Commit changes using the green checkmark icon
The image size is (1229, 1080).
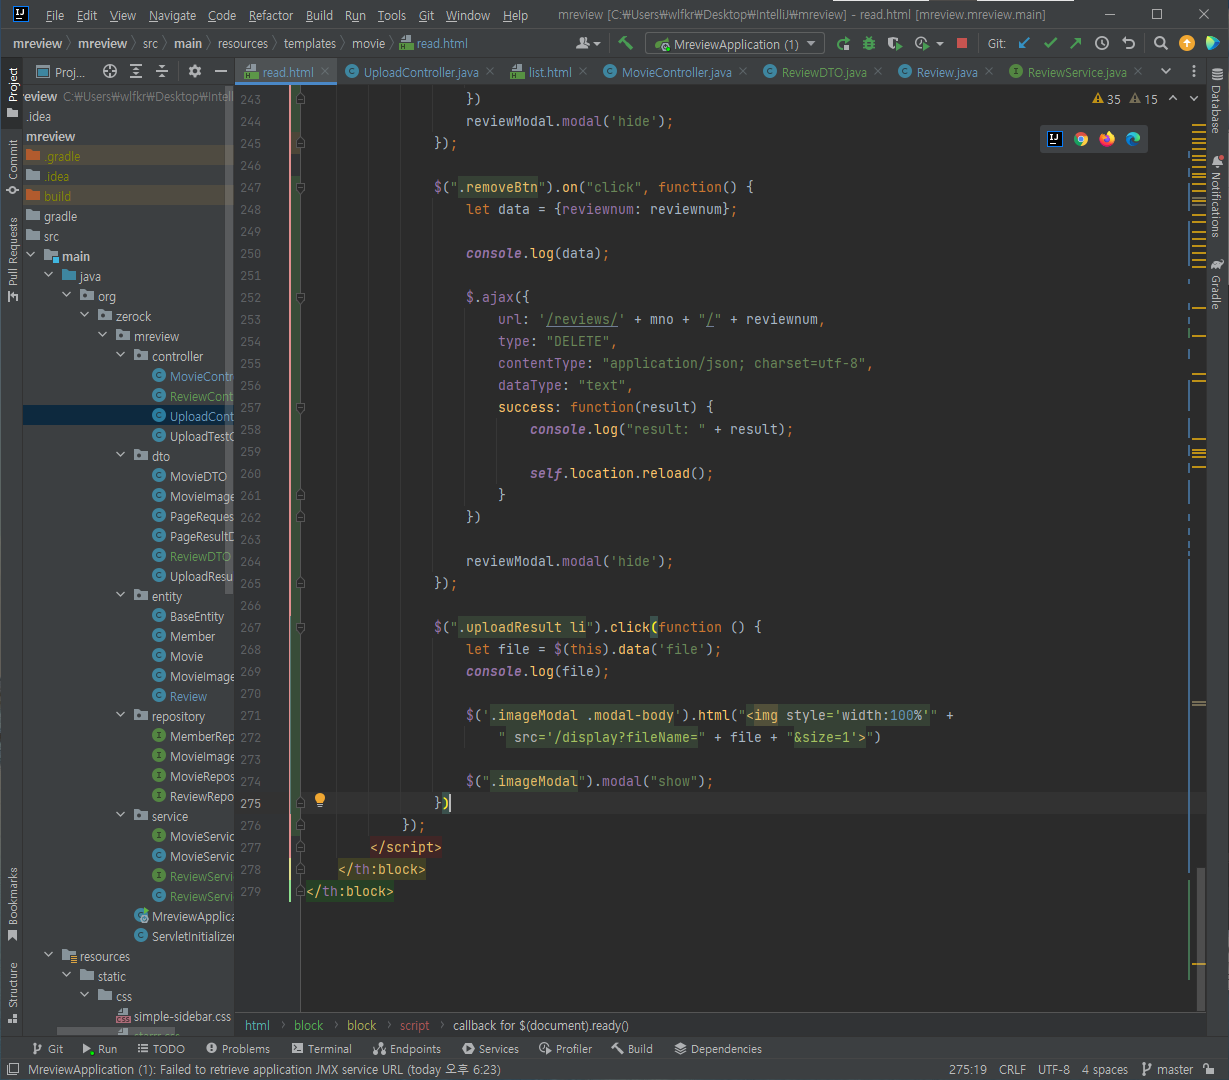coord(1050,43)
